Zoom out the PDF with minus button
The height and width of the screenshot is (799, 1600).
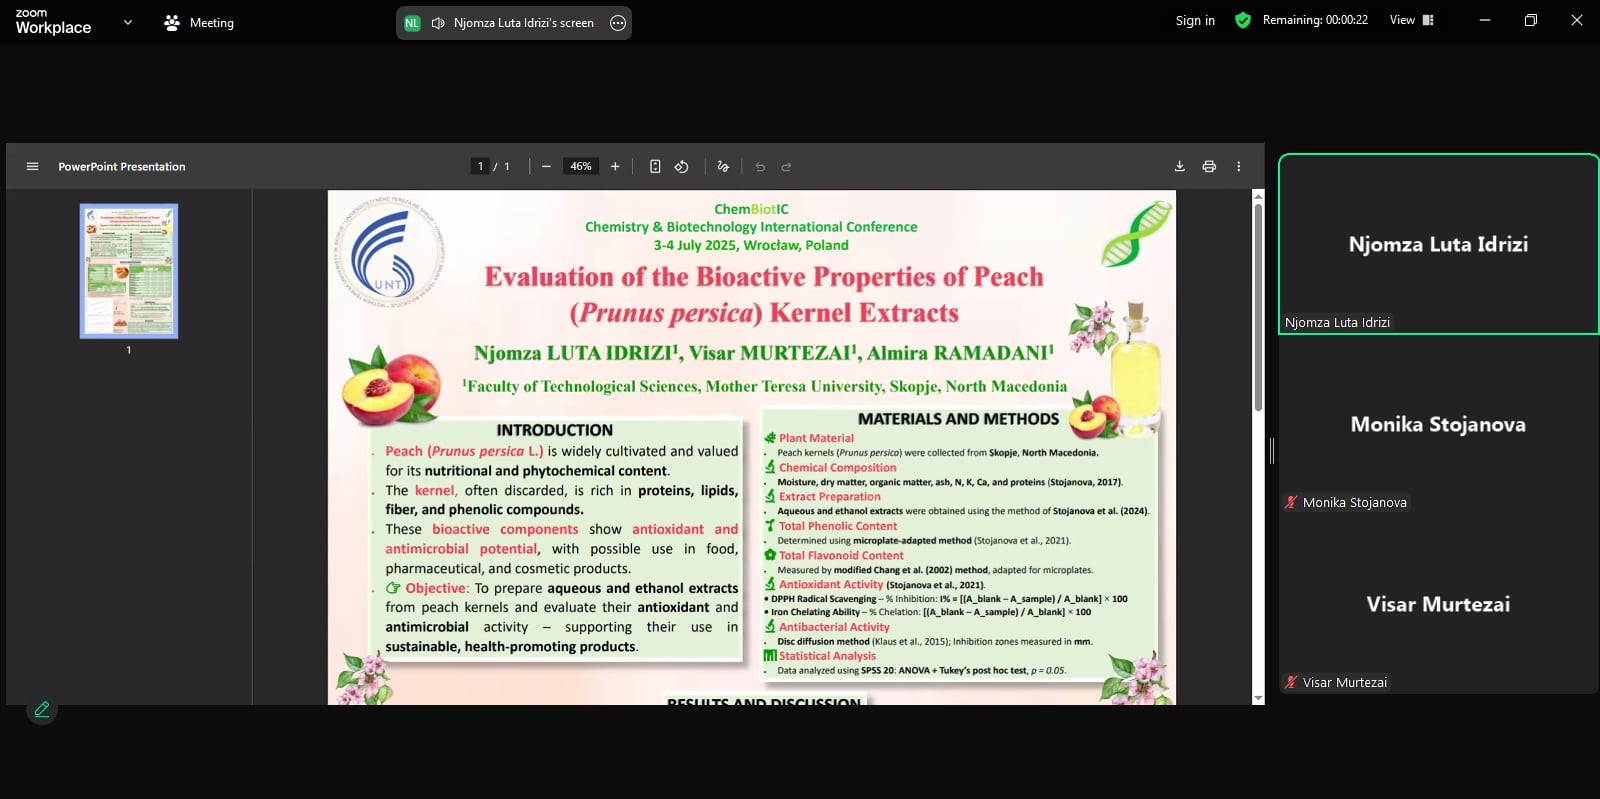546,167
